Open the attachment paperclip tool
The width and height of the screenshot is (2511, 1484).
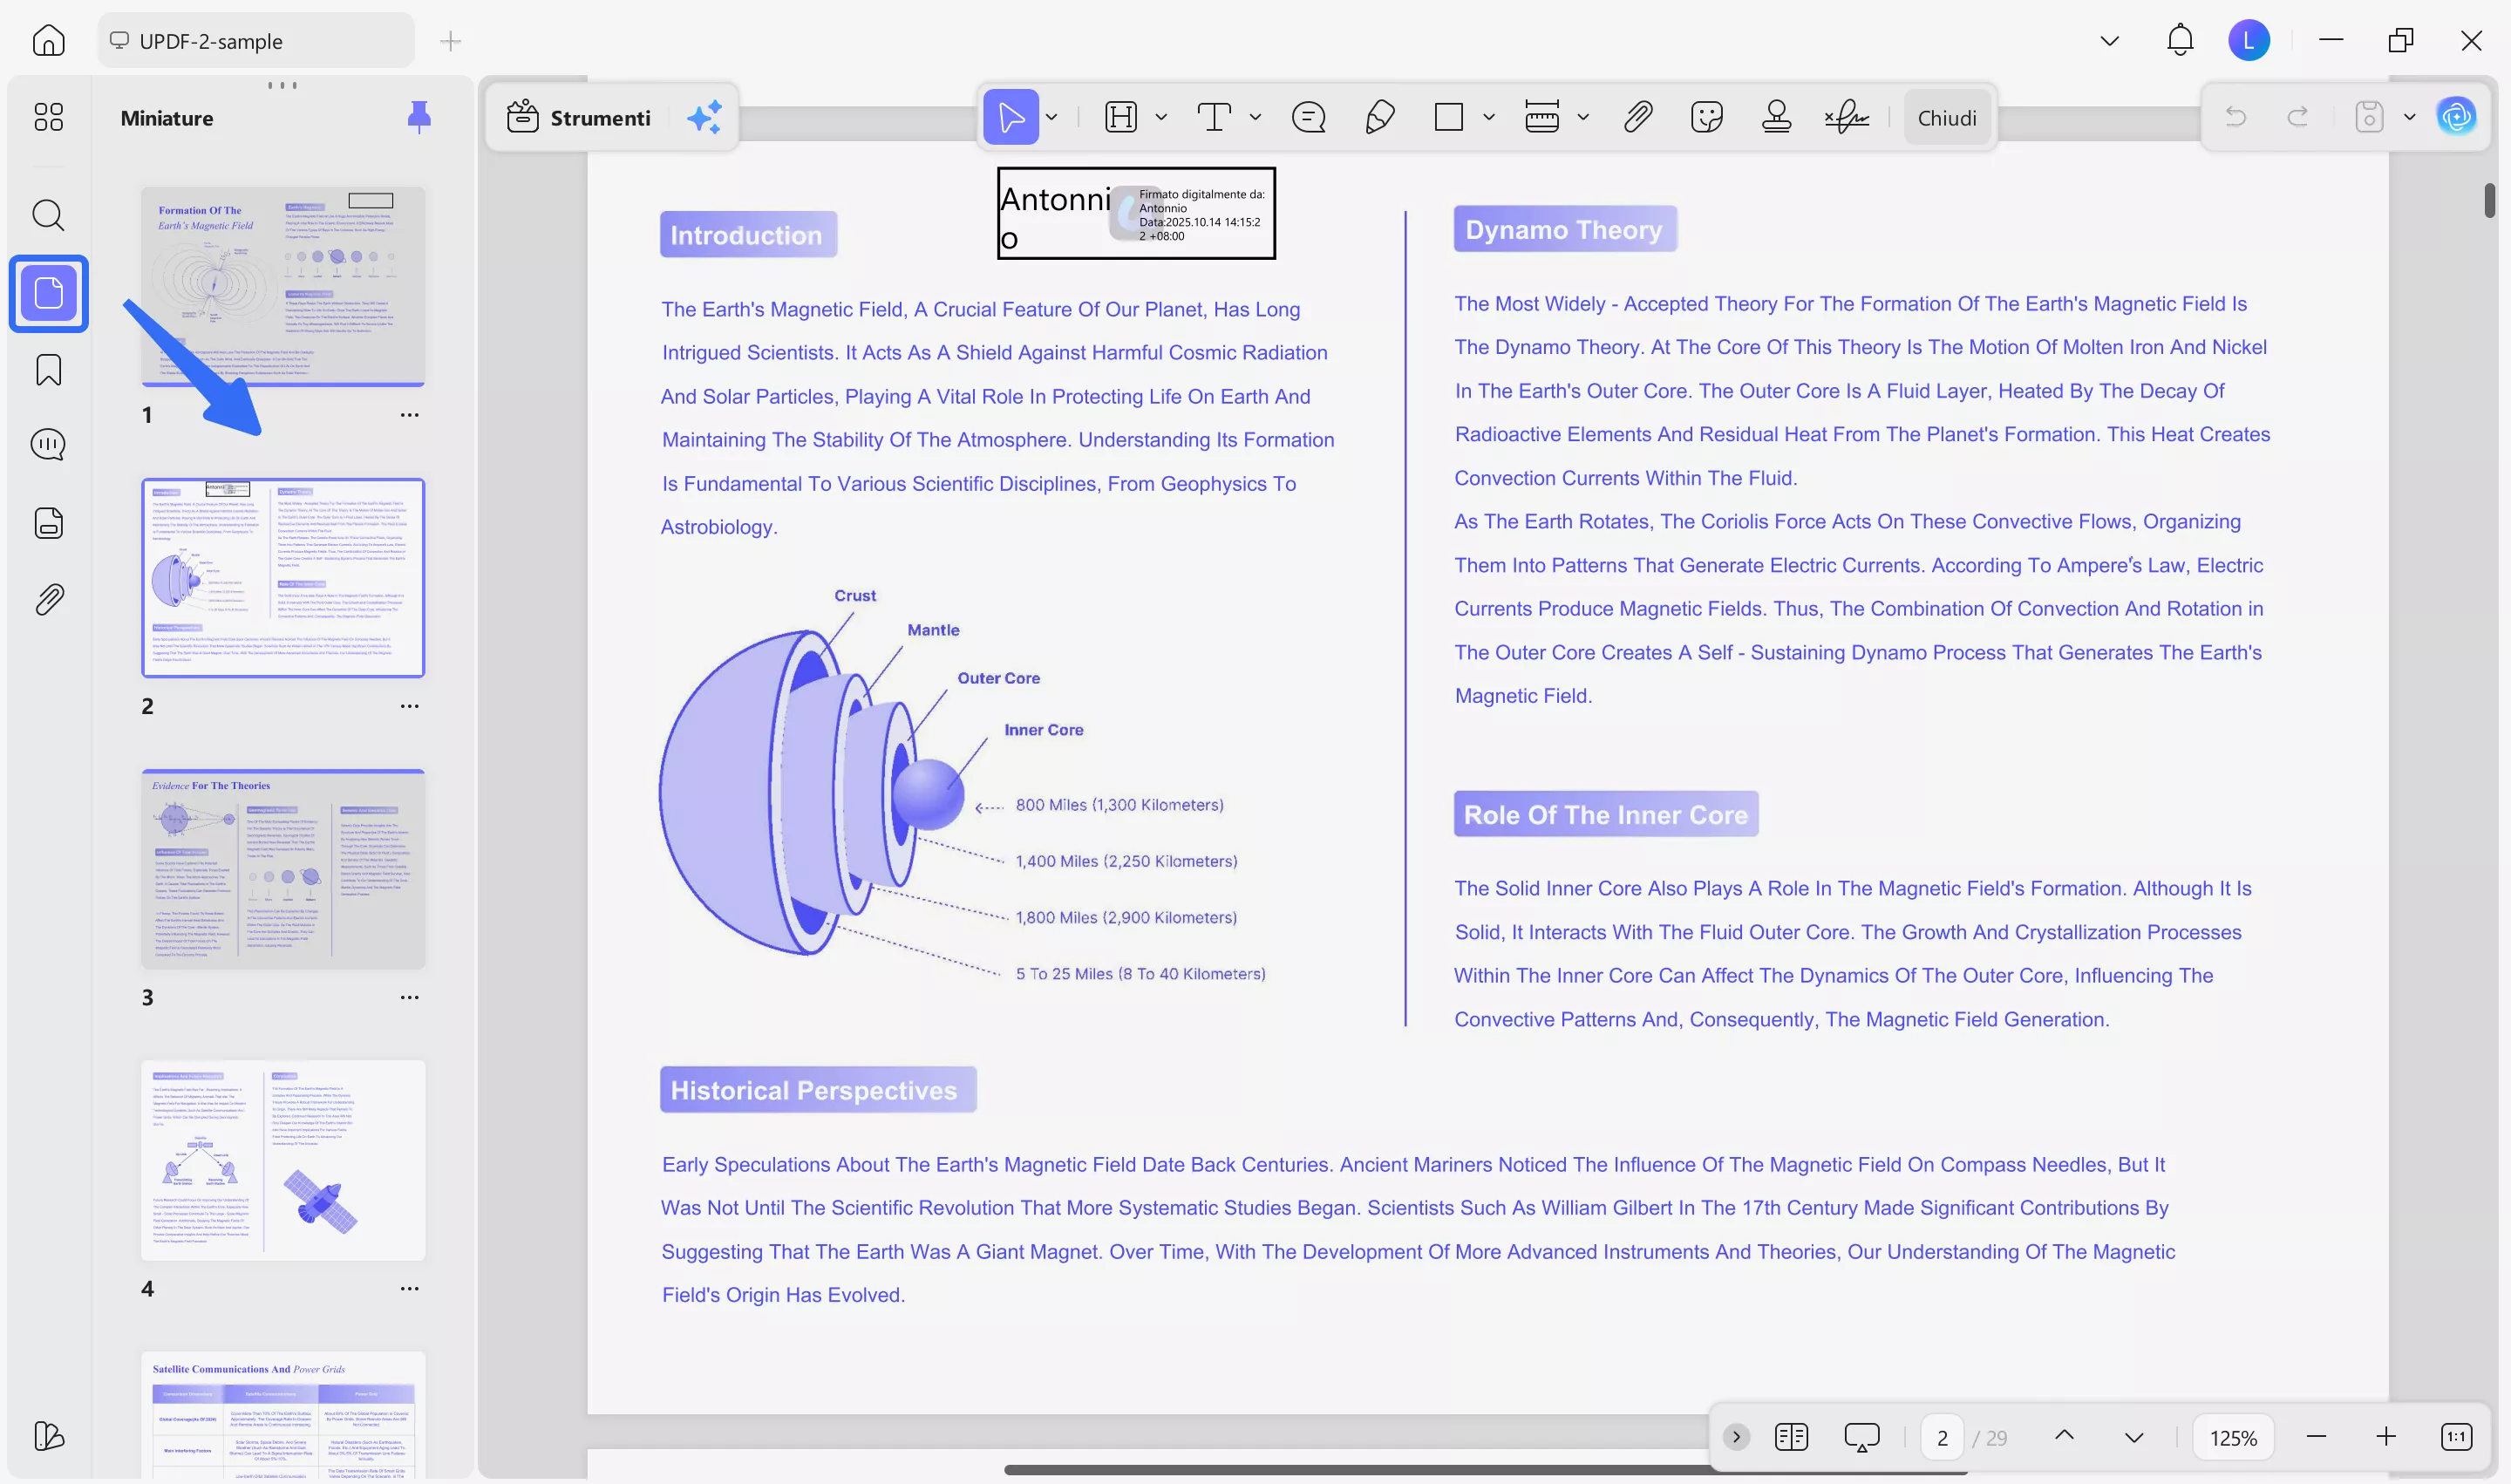click(1637, 117)
